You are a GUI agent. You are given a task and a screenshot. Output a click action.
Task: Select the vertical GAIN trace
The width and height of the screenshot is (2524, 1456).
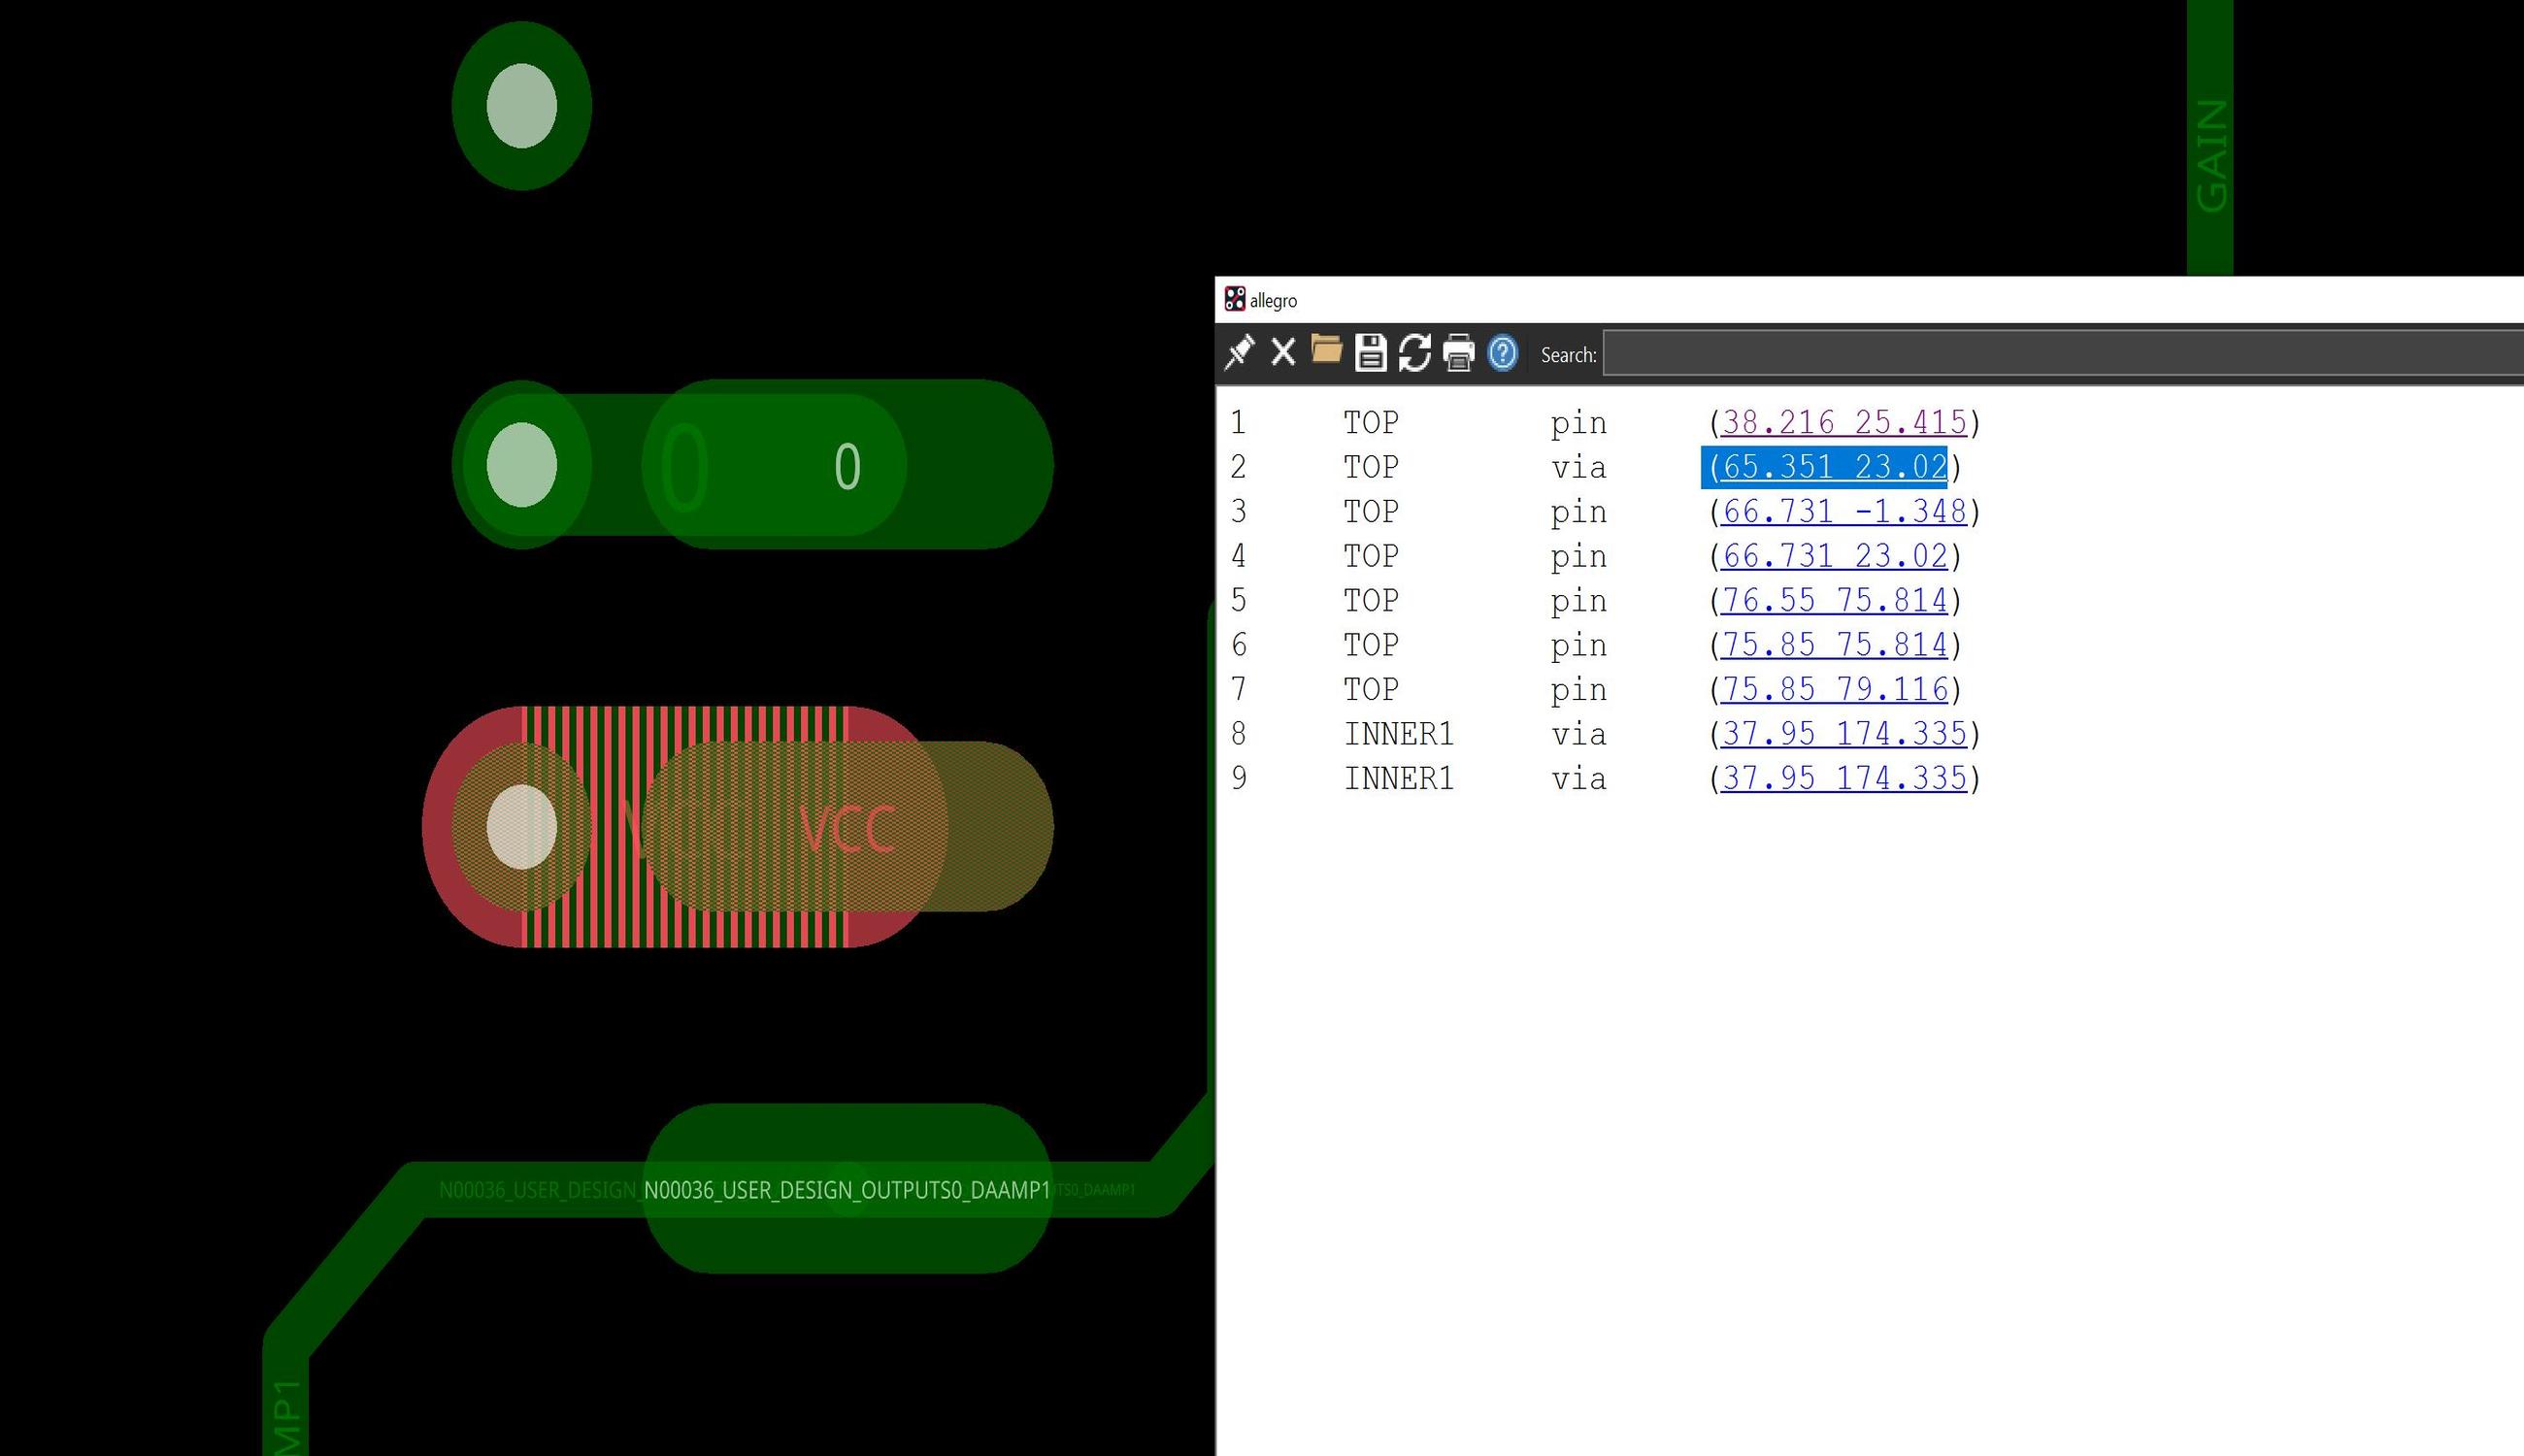pyautogui.click(x=2210, y=137)
